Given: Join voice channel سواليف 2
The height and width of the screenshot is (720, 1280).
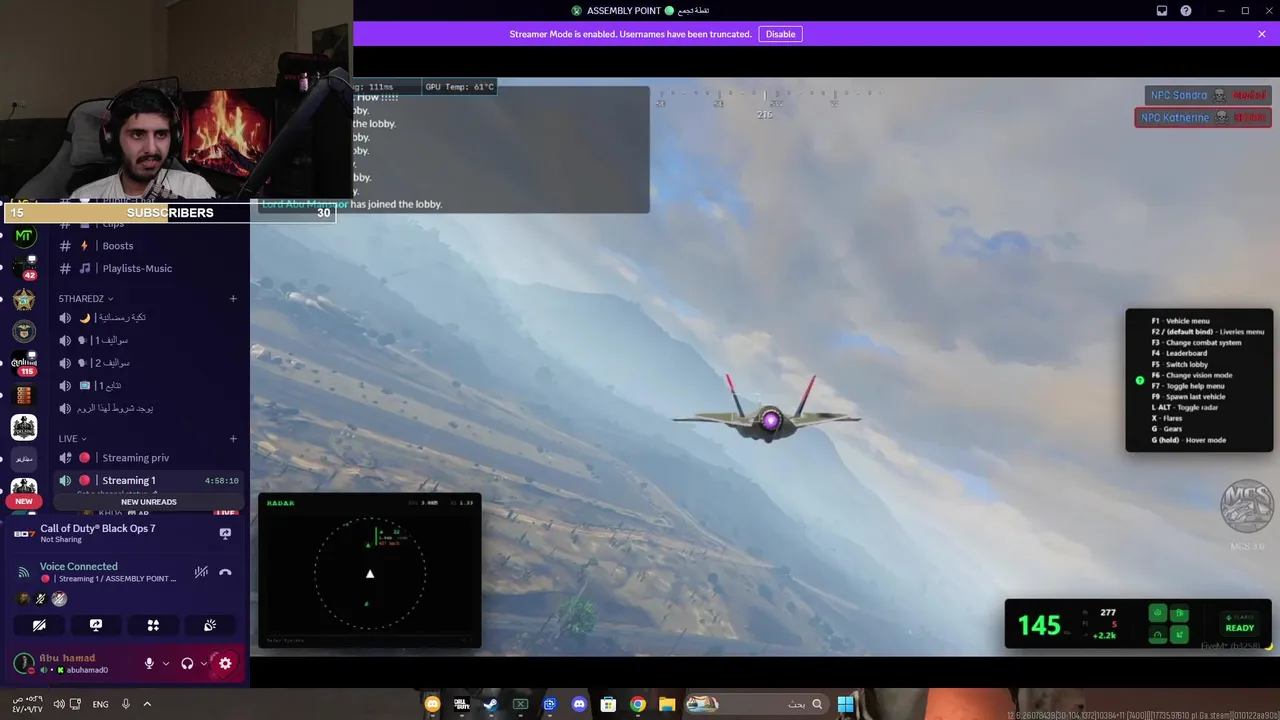Looking at the screenshot, I should click(x=148, y=363).
